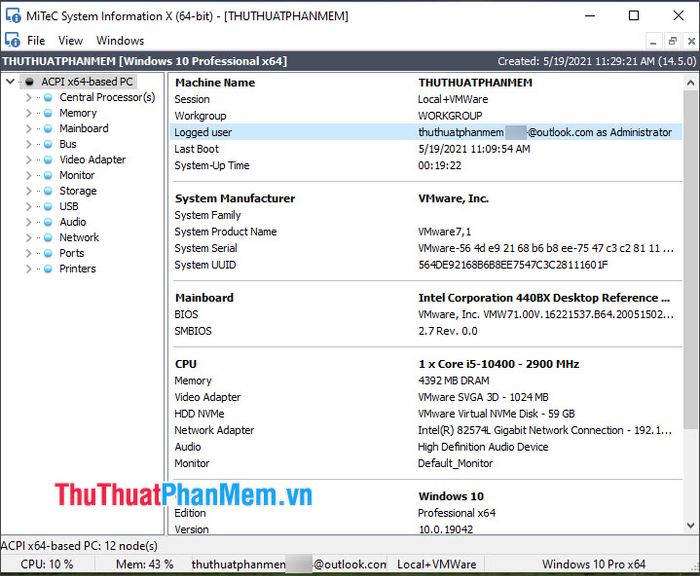Image resolution: width=700 pixels, height=576 pixels.
Task: Select the Logged user row
Action: 426,132
